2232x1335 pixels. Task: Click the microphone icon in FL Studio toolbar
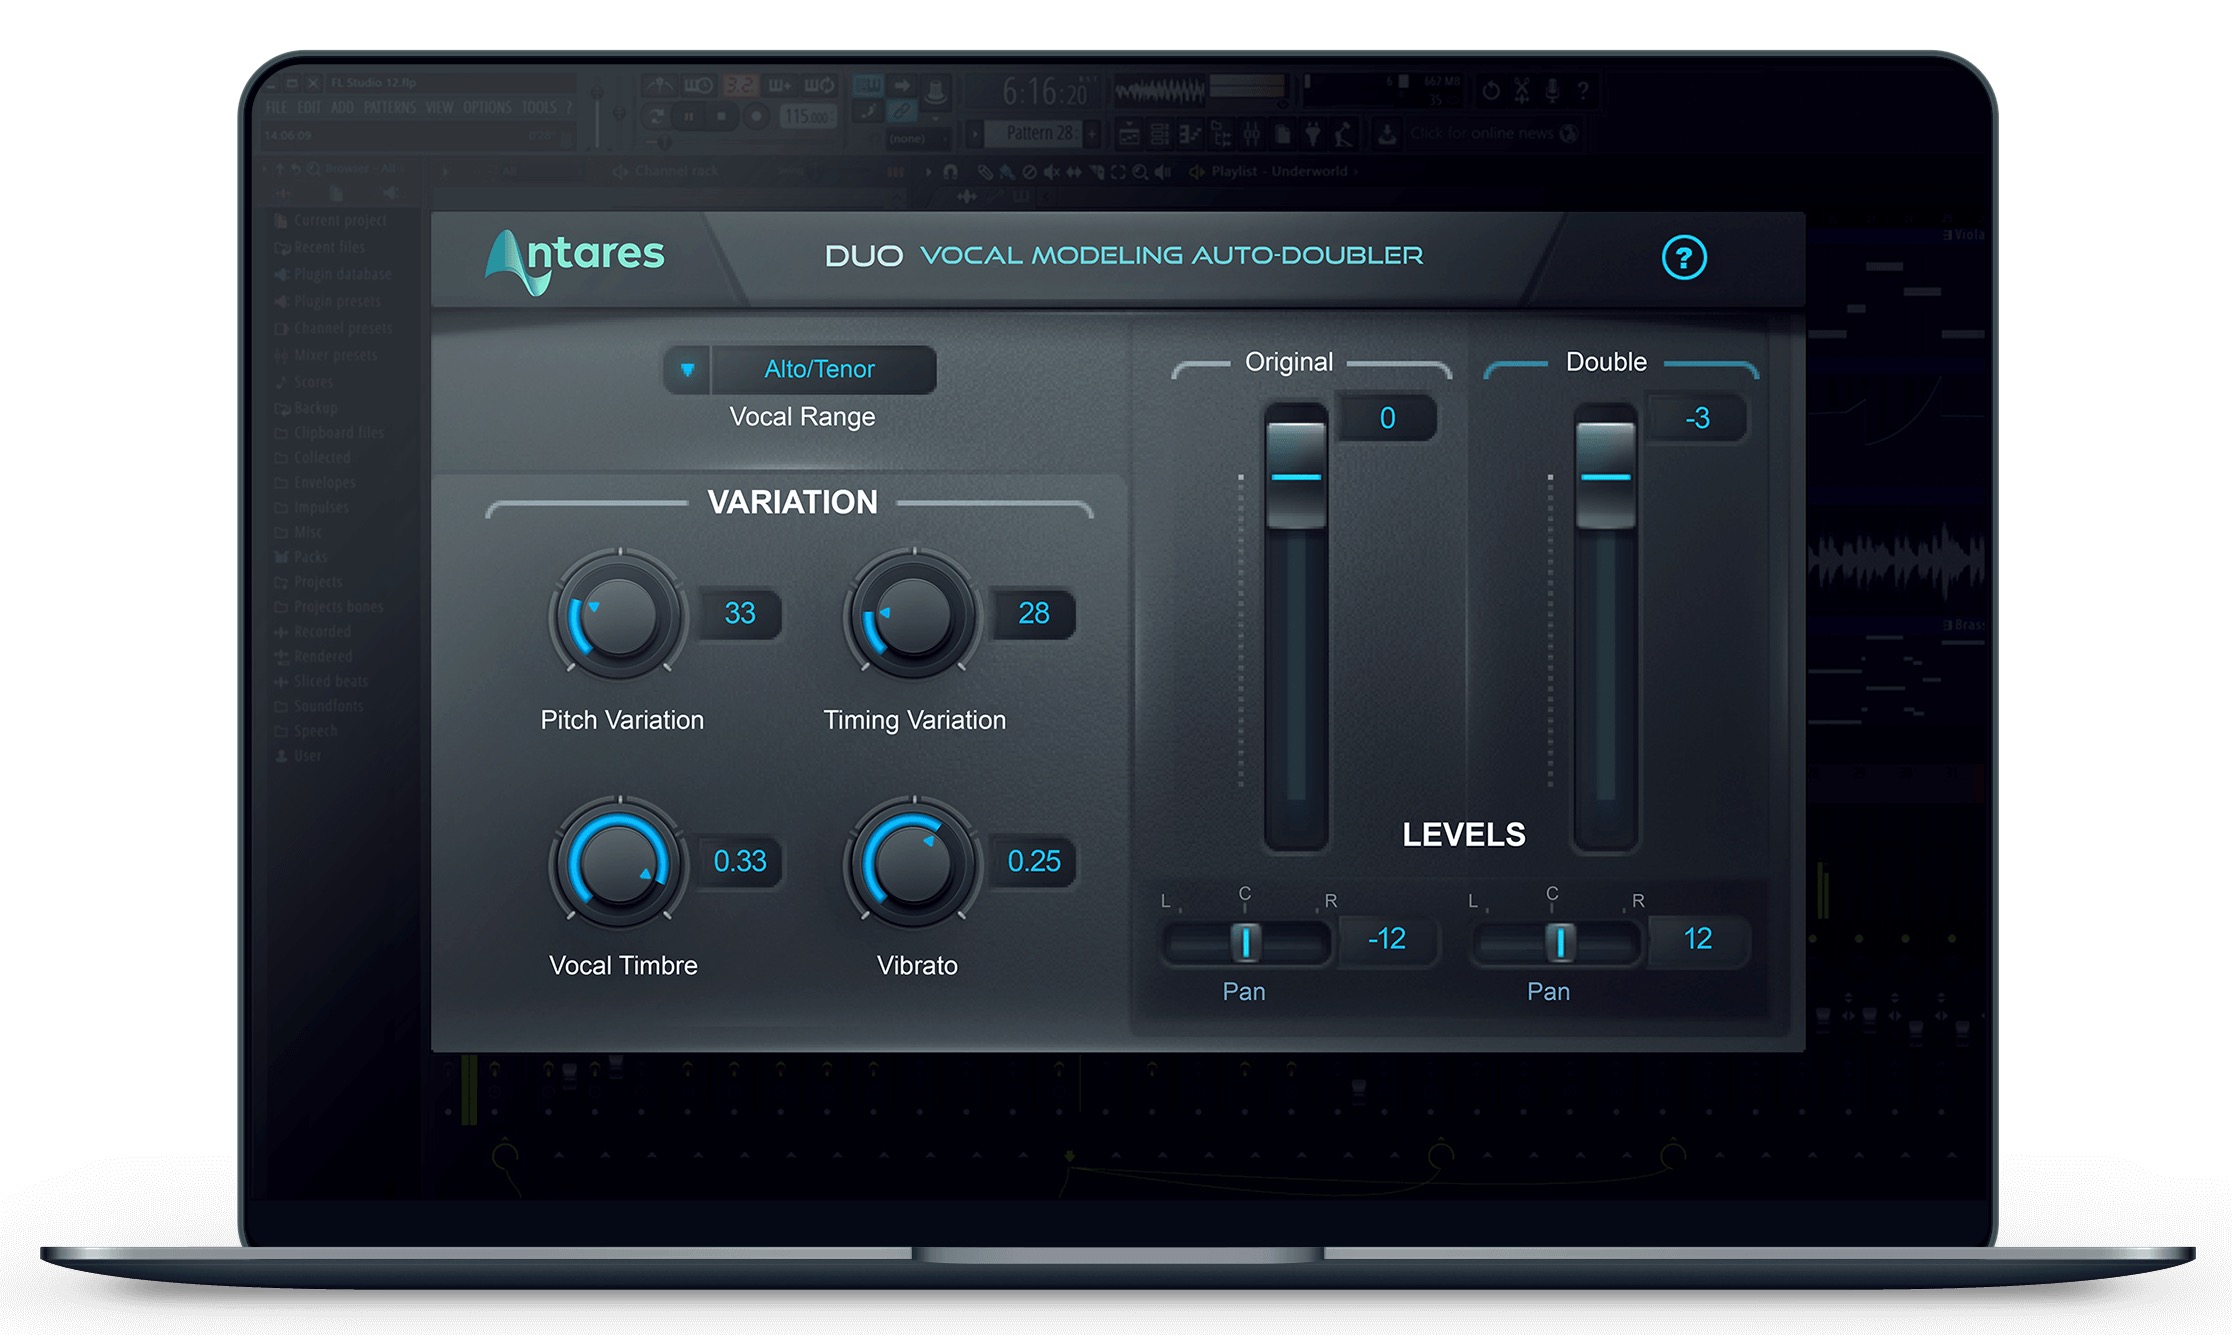pyautogui.click(x=1553, y=90)
